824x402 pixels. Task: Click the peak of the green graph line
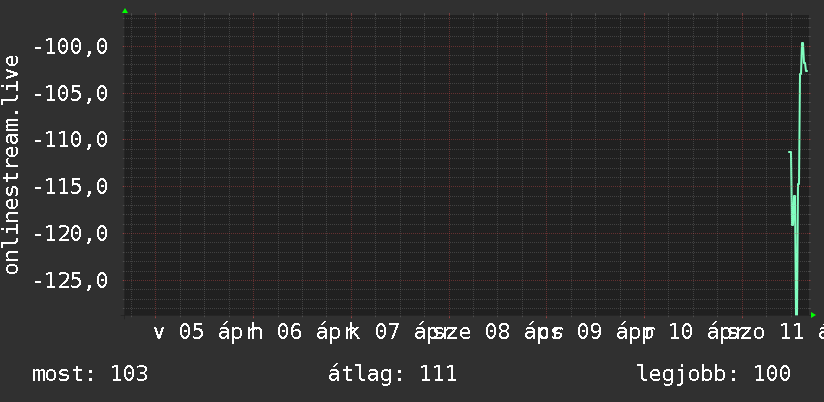802,44
